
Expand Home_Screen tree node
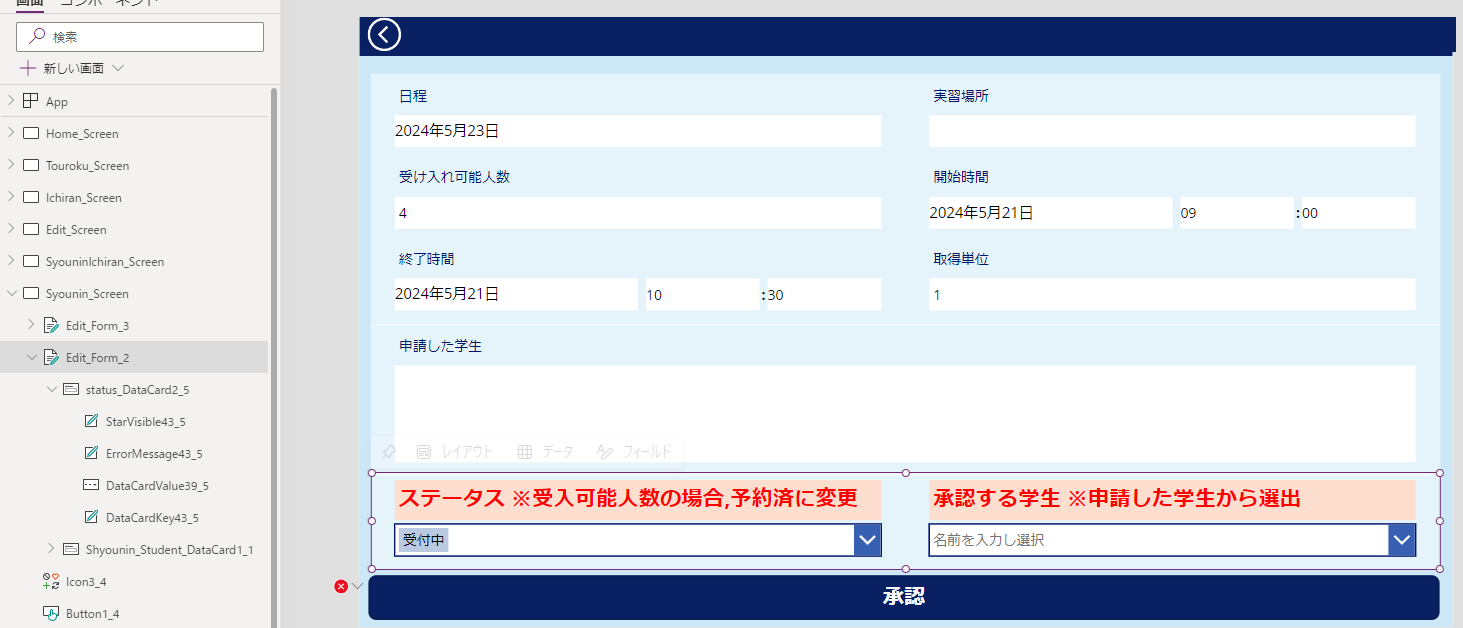[10, 133]
